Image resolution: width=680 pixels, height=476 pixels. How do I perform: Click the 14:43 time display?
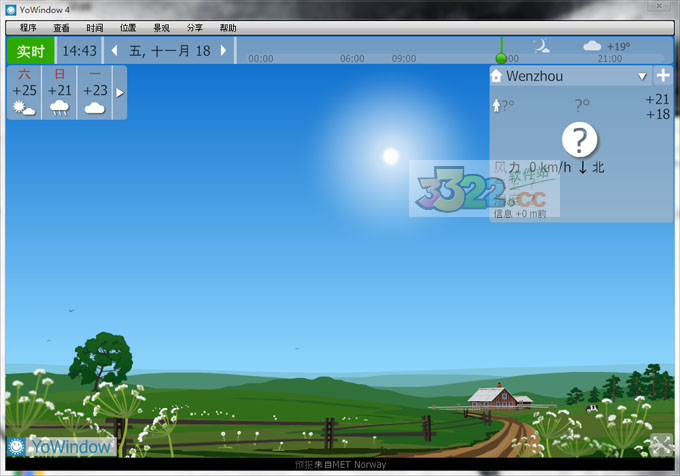tap(79, 51)
